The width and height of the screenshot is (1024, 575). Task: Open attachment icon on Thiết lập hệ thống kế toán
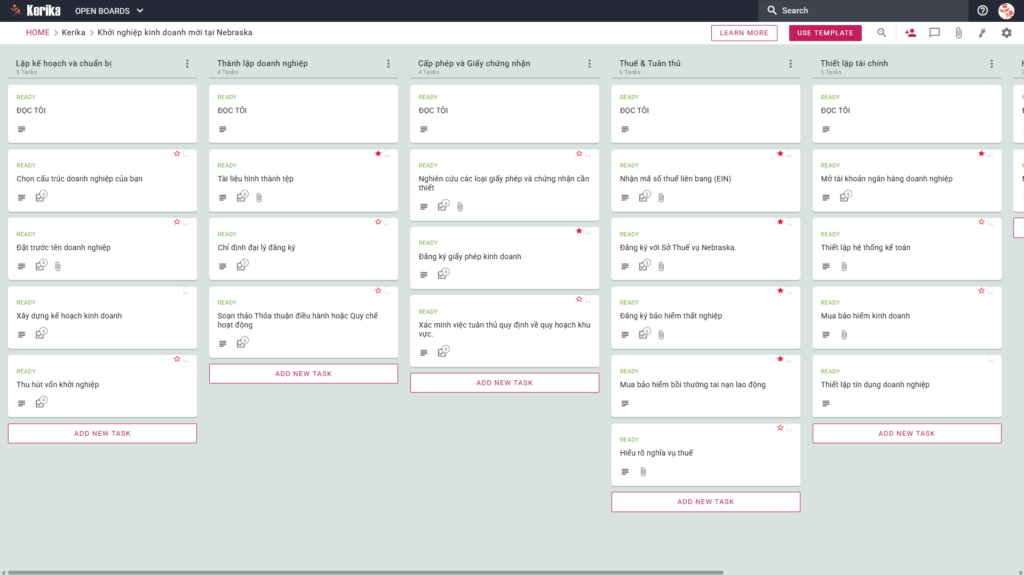point(844,266)
